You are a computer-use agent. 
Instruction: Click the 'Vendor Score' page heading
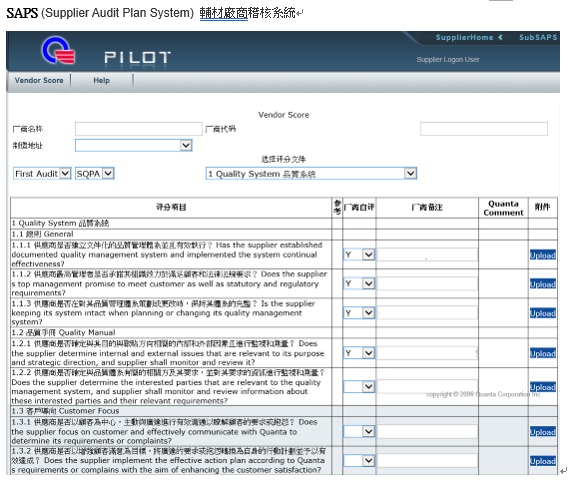click(284, 115)
